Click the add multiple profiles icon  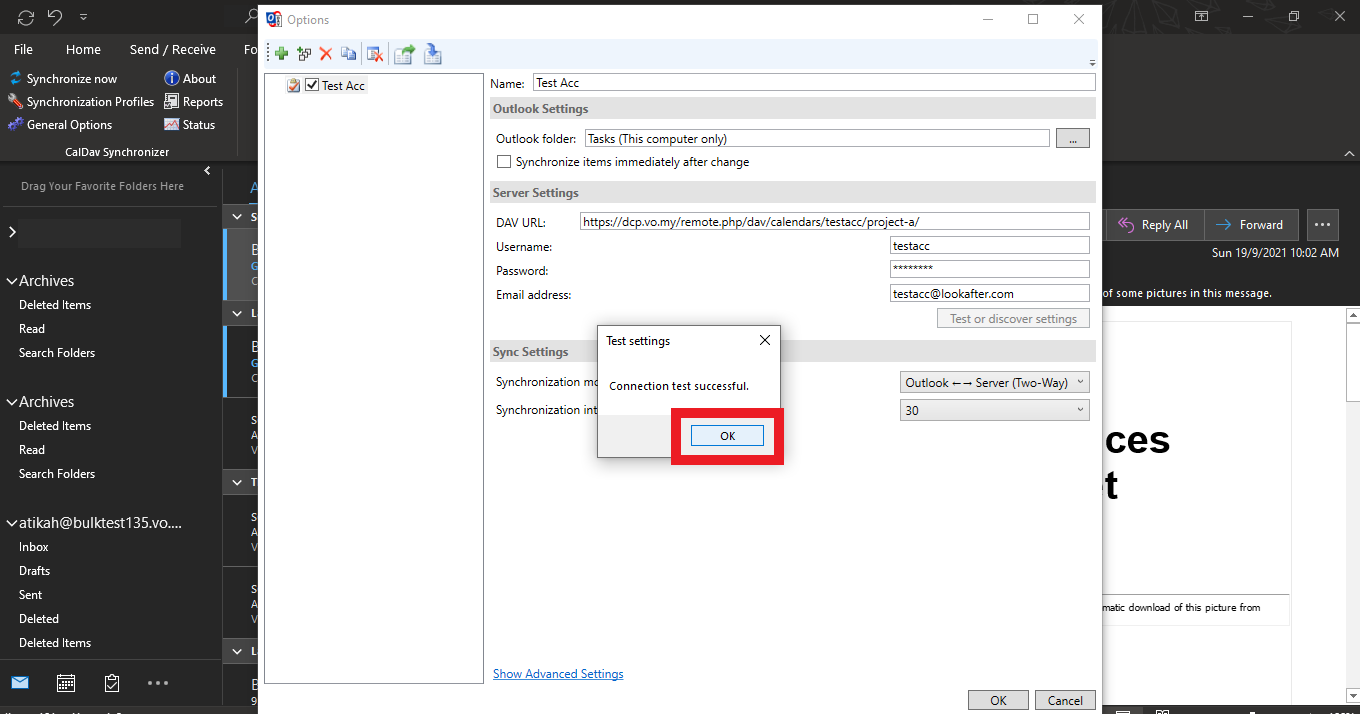304,54
